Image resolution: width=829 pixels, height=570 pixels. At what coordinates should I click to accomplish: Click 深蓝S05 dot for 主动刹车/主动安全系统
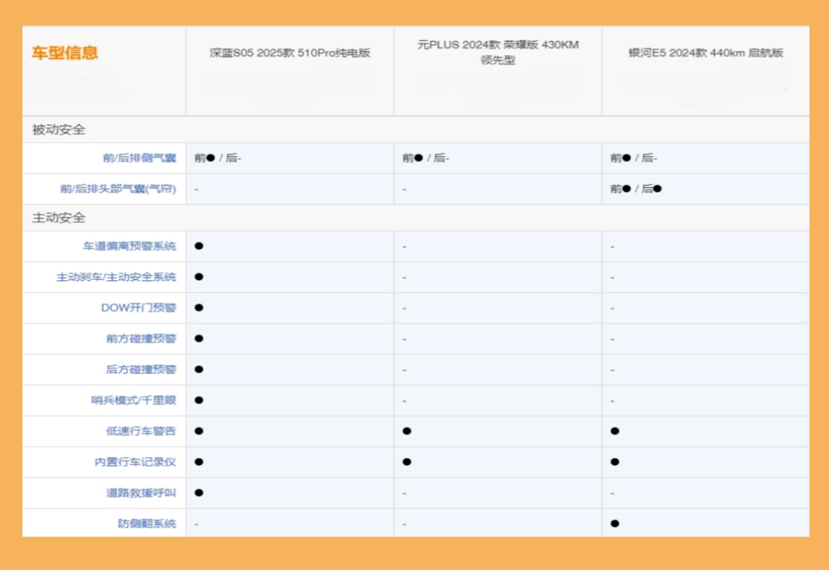point(199,277)
